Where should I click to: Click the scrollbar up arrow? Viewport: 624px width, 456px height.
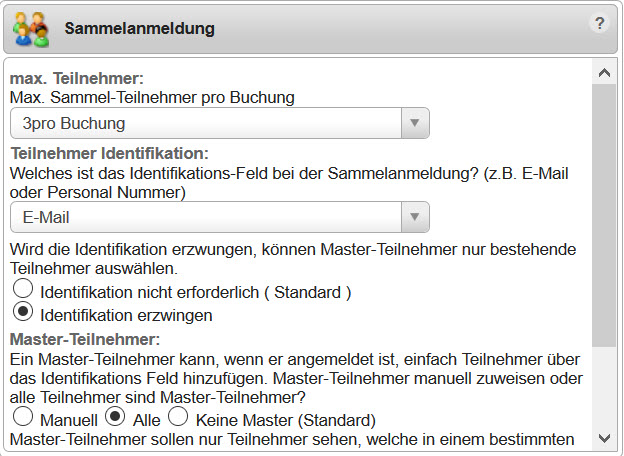click(x=604, y=73)
